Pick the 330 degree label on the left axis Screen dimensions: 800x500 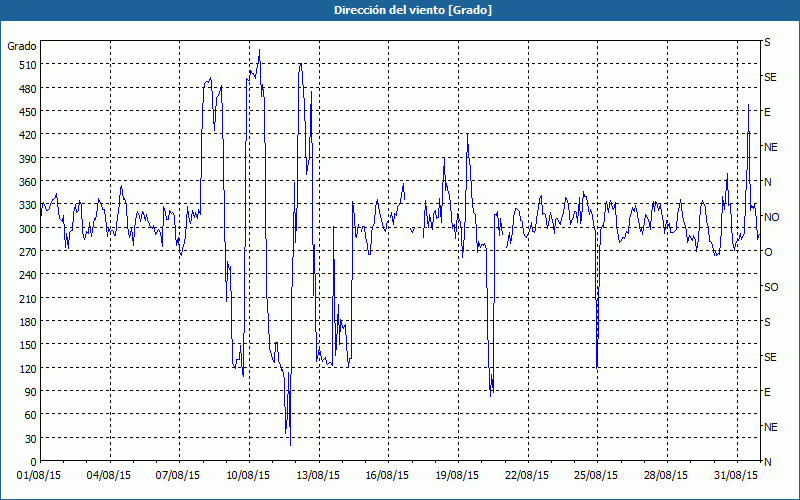tap(28, 205)
